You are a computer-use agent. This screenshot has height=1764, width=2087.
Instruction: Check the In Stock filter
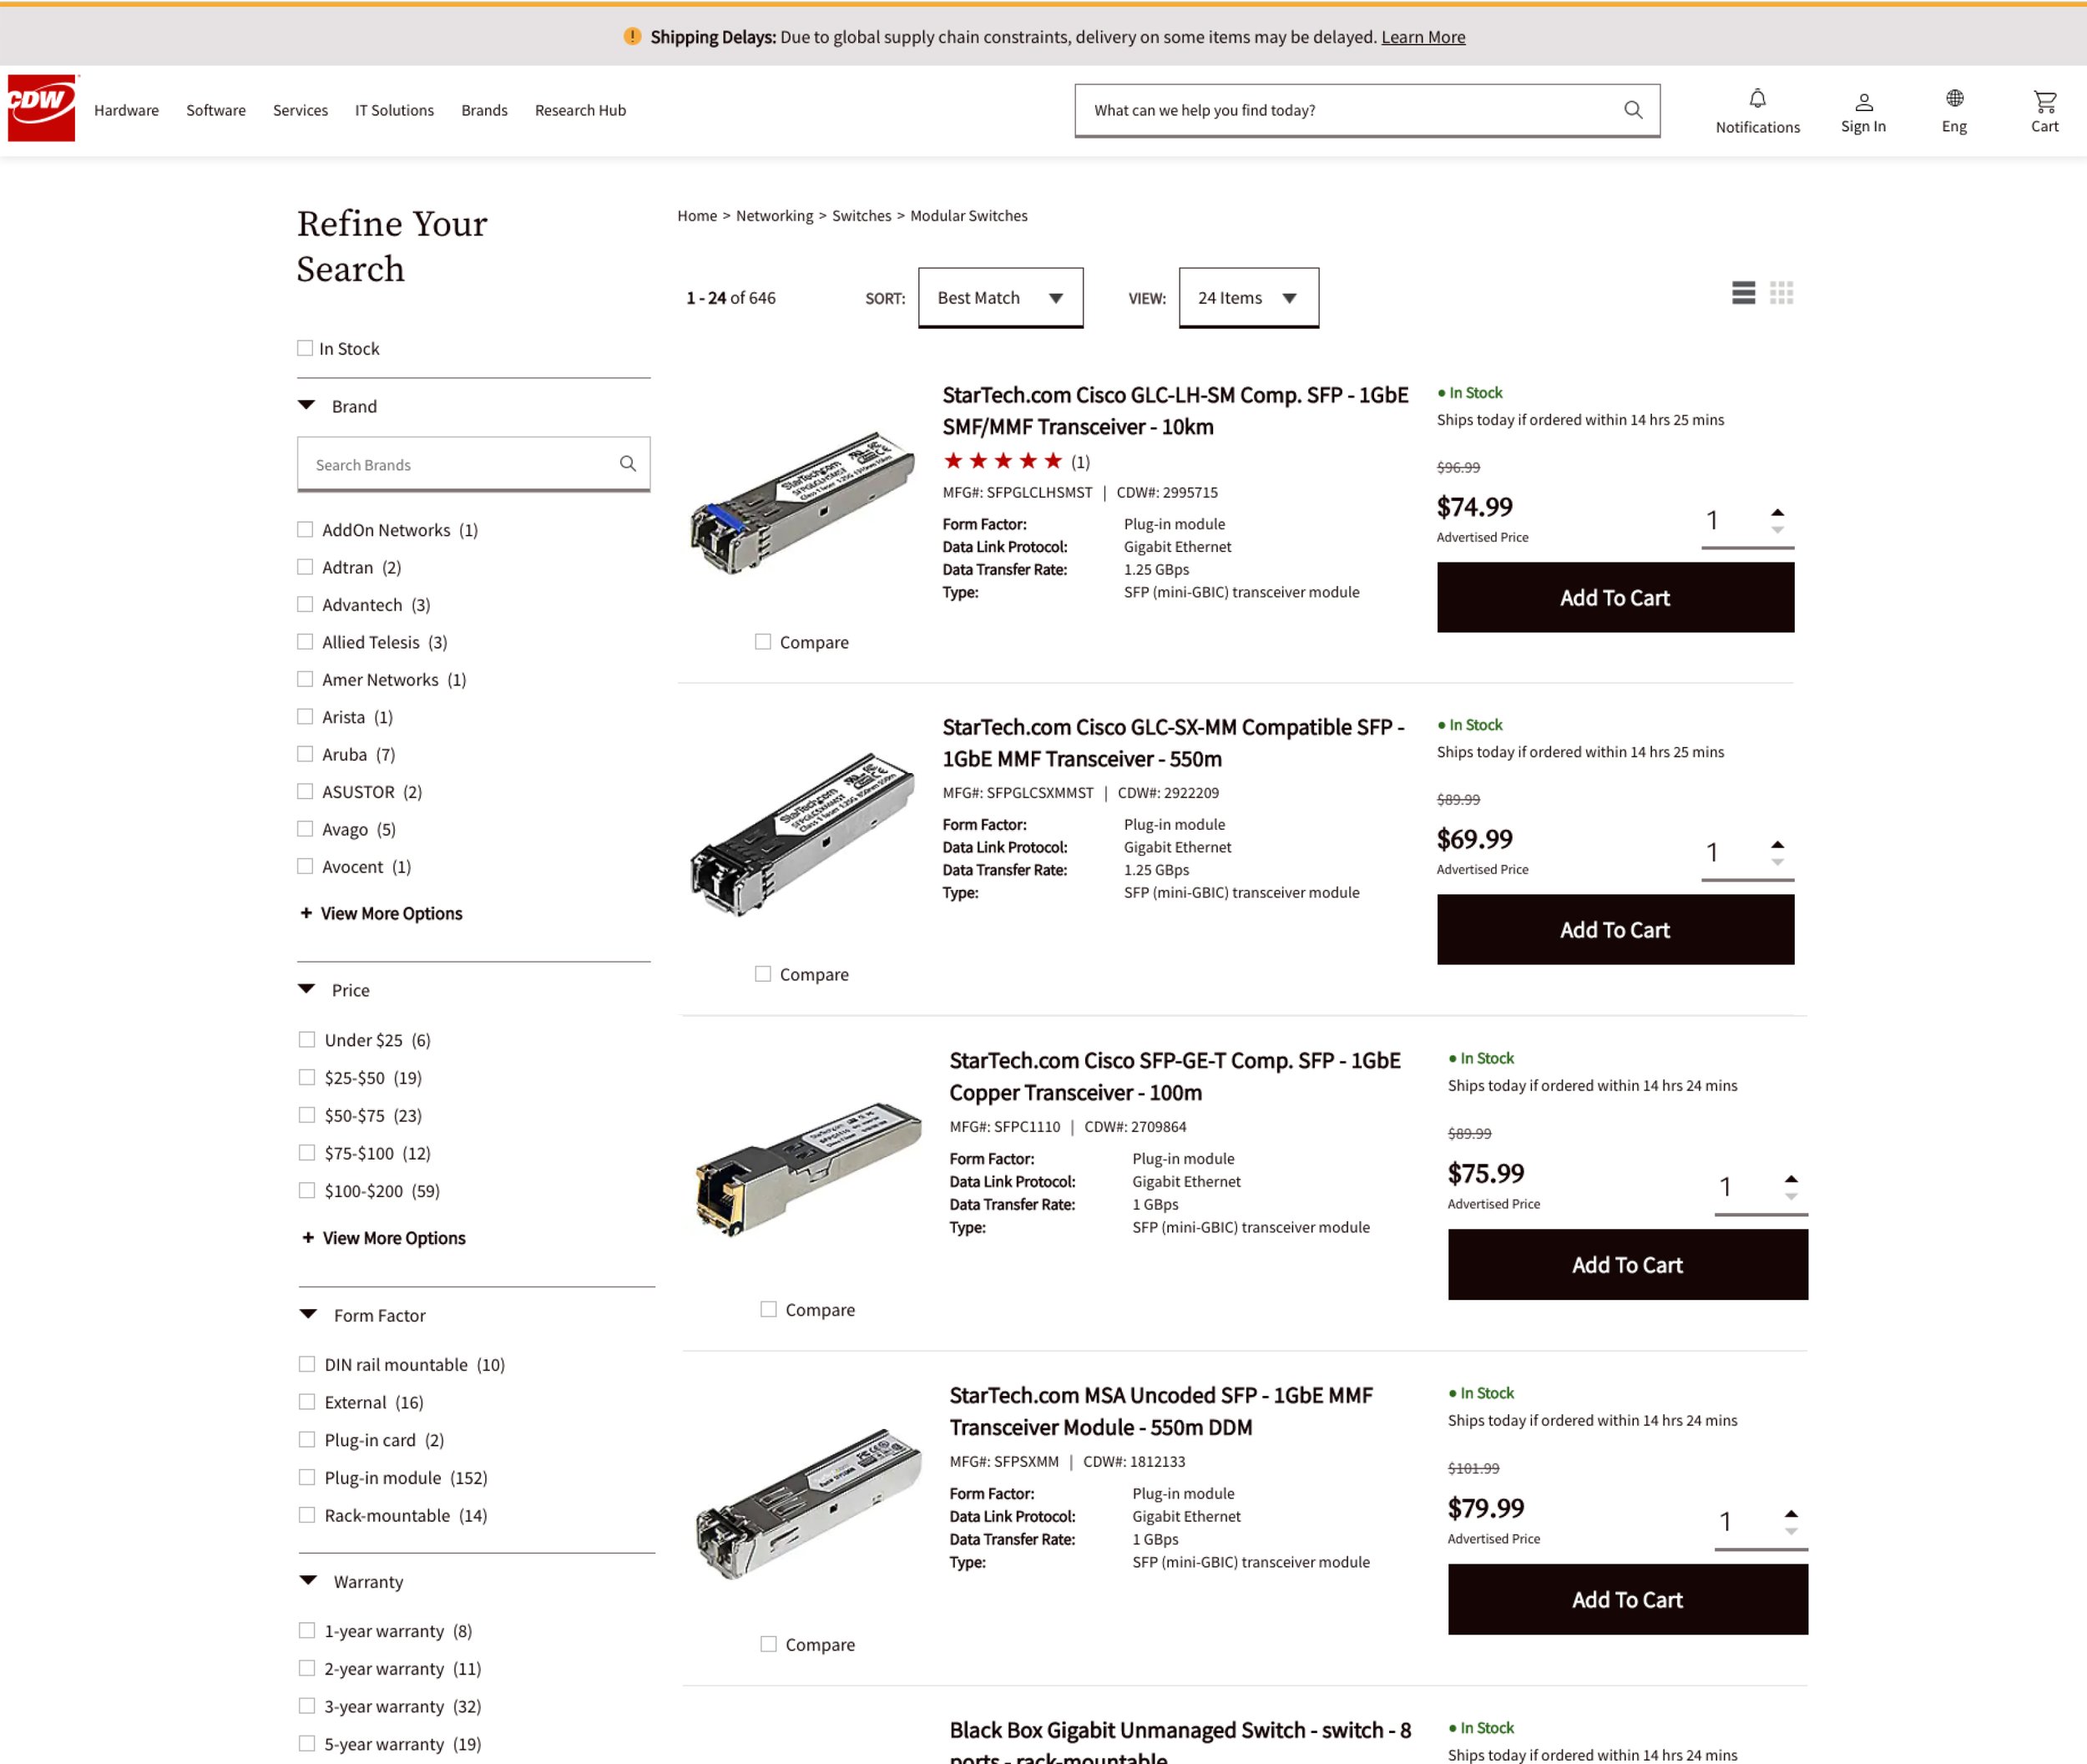[305, 348]
